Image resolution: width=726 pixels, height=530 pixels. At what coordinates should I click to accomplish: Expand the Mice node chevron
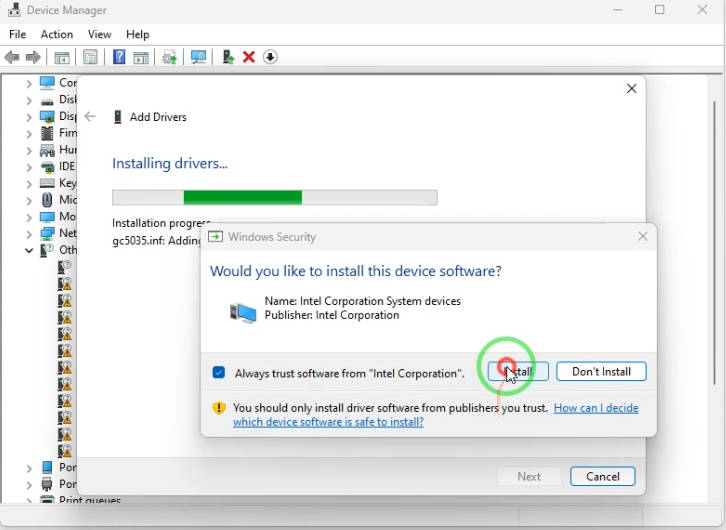pos(29,200)
